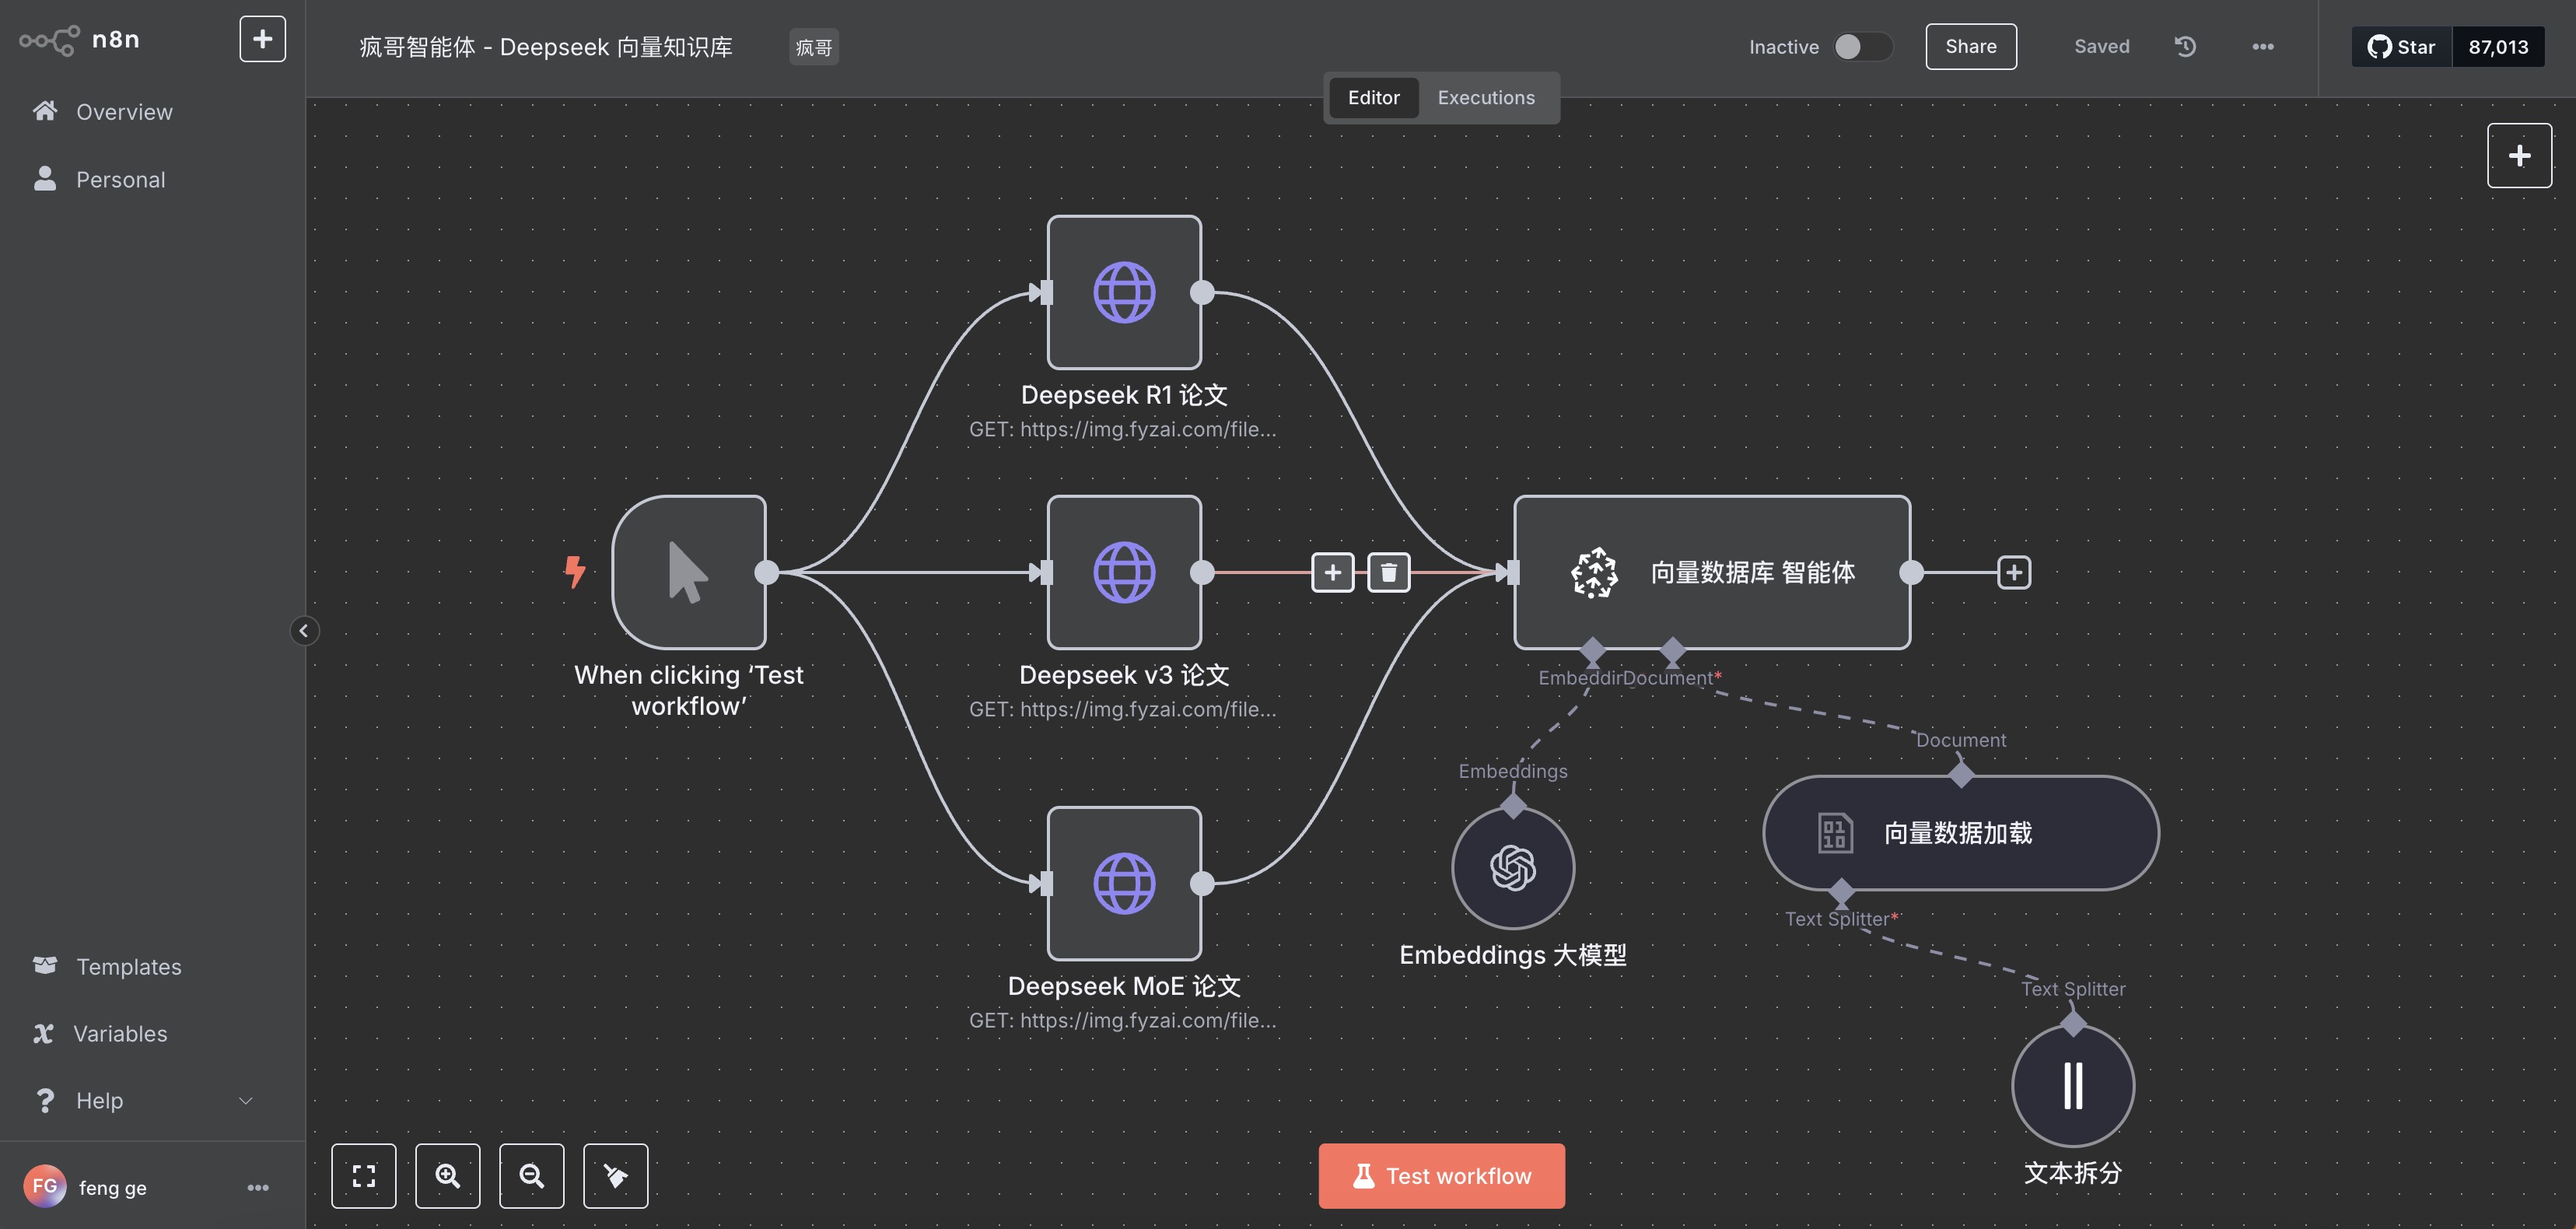2576x1229 pixels.
Task: Select the manual trigger node
Action: [689, 573]
